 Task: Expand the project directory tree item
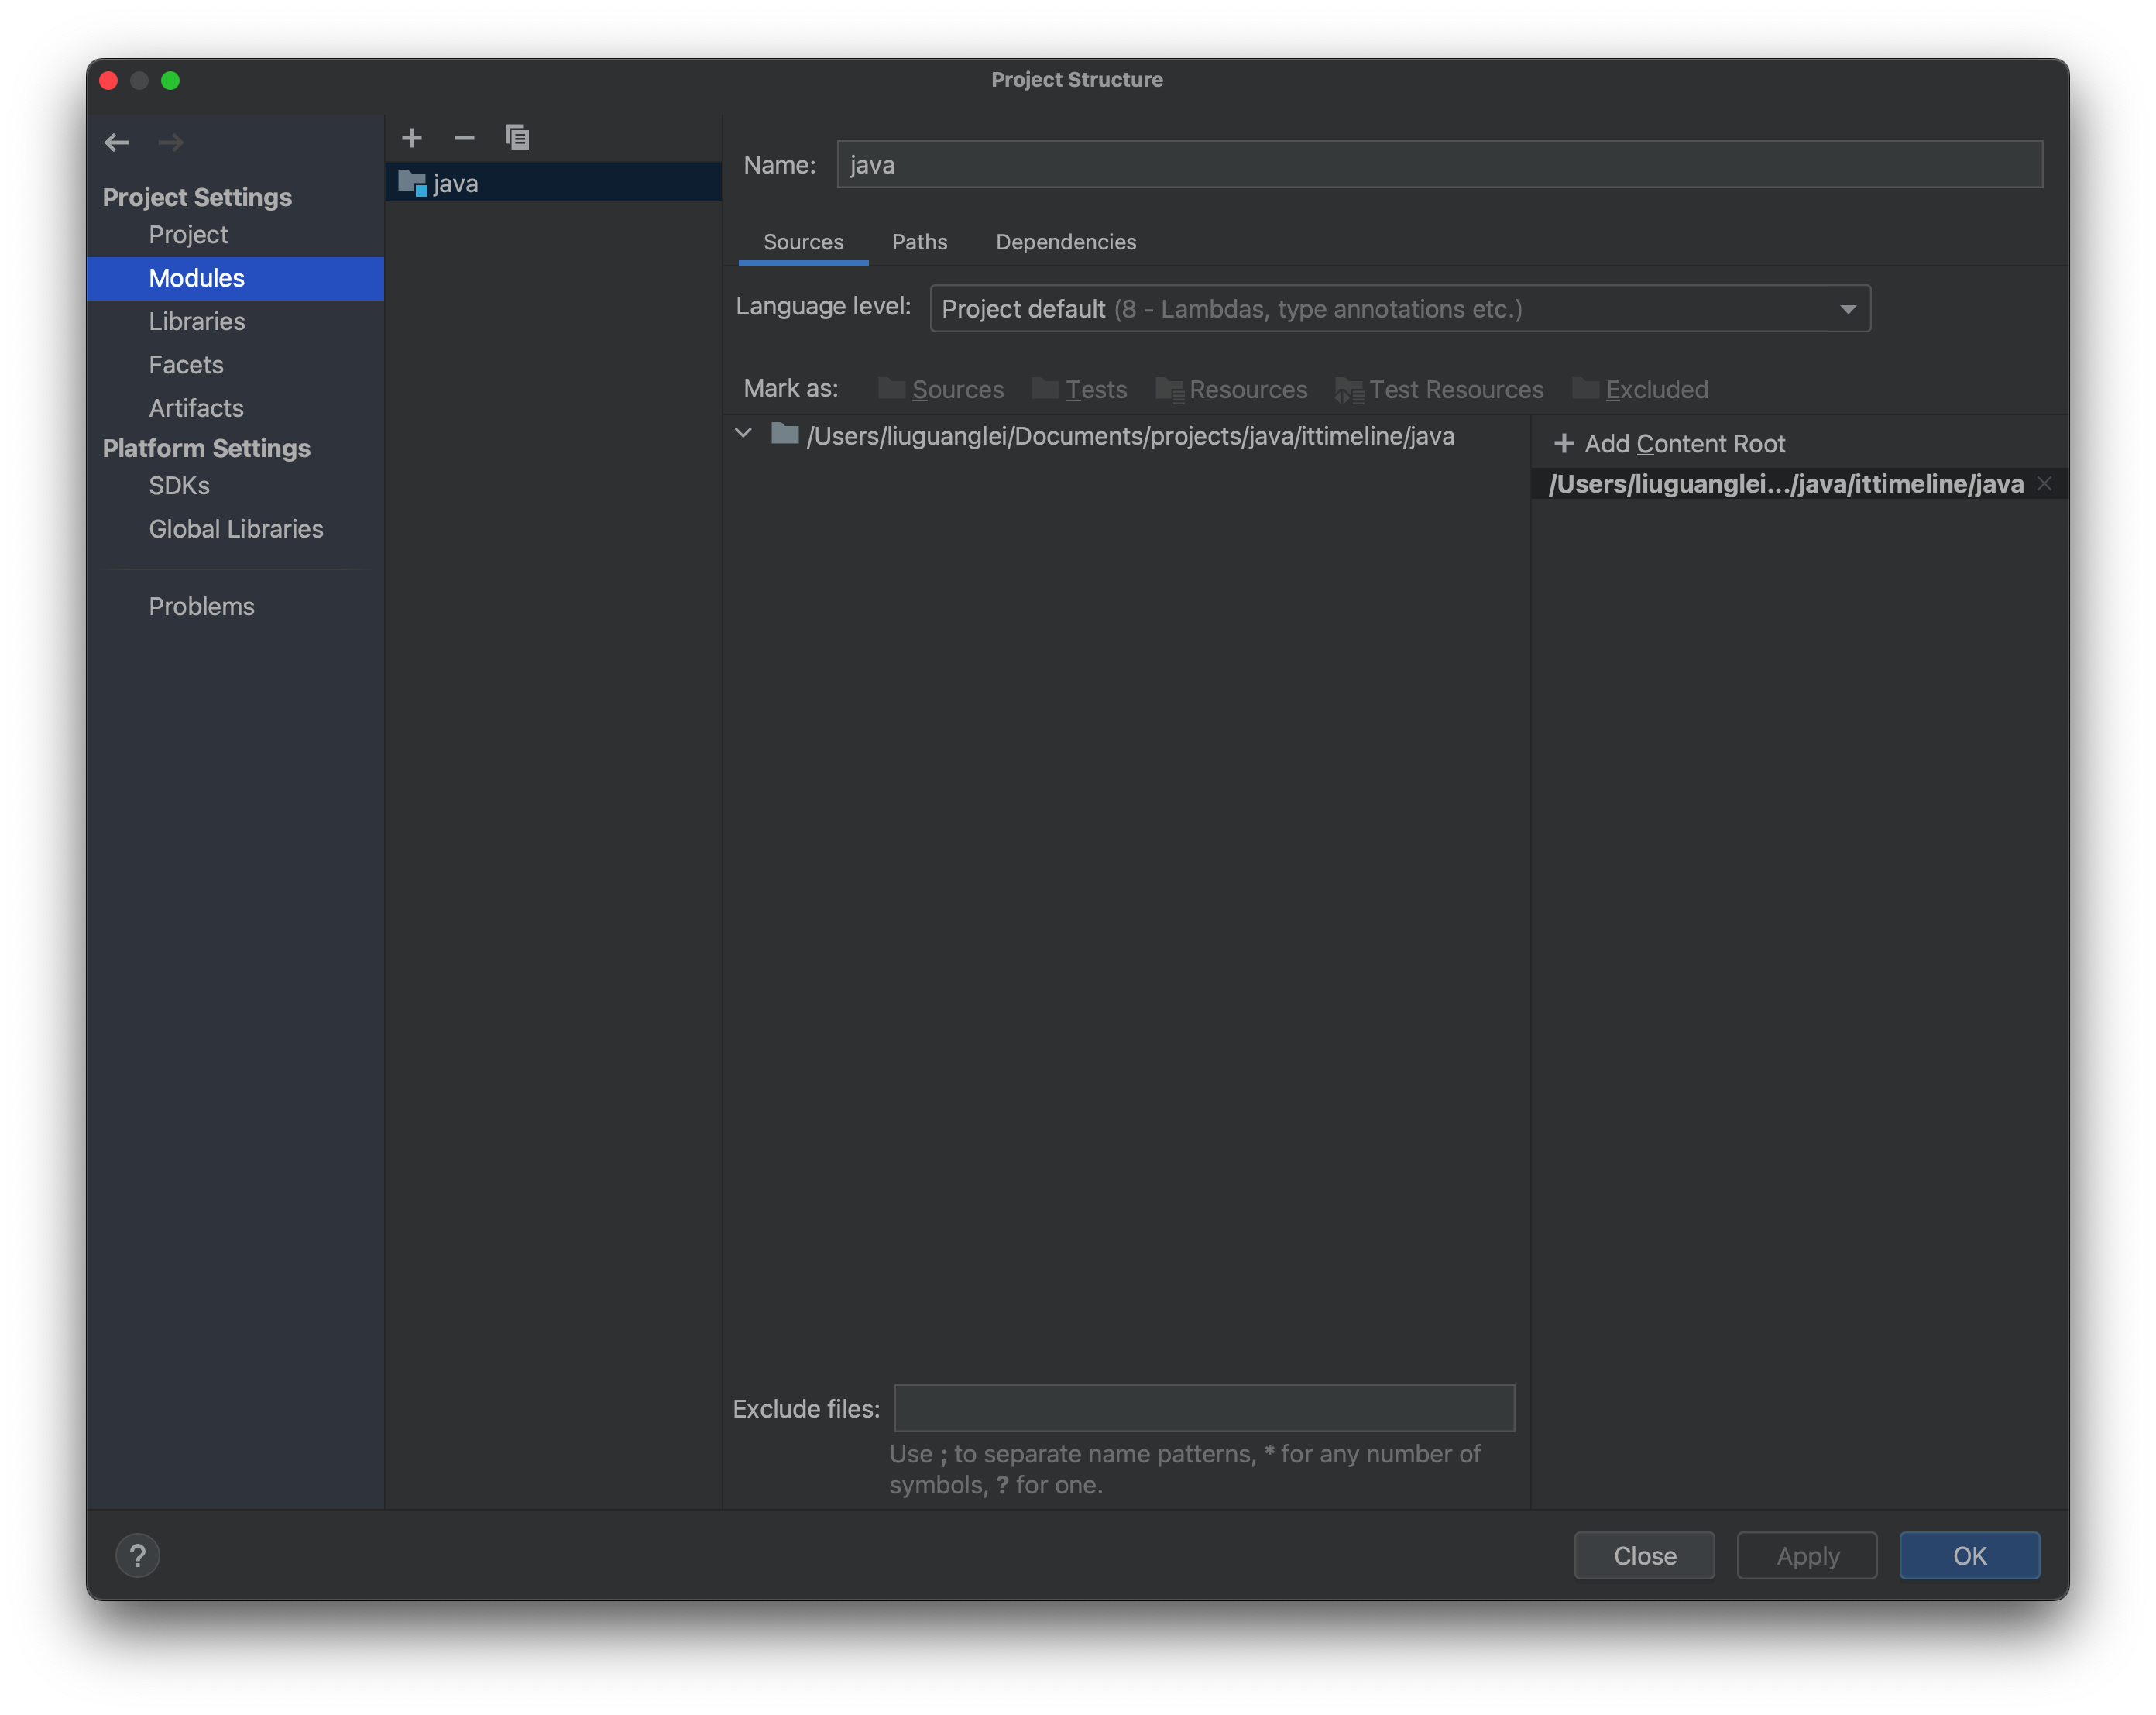[743, 436]
